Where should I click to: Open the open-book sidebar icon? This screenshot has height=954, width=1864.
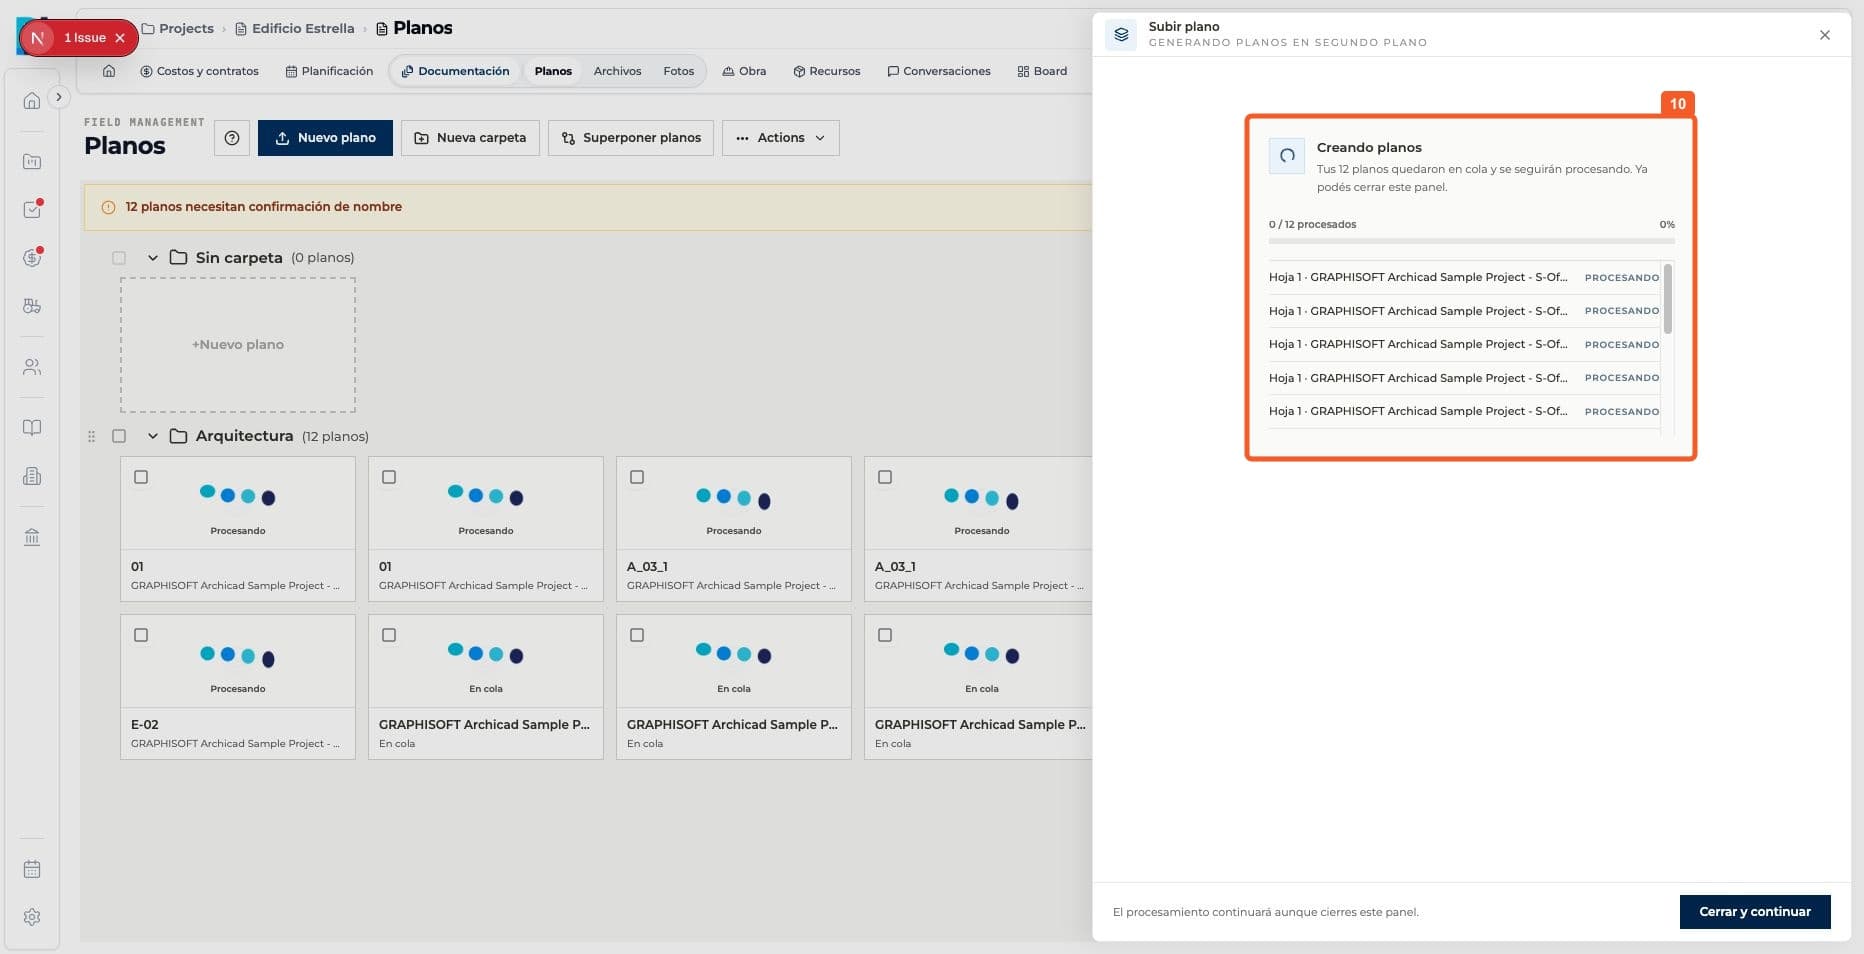pos(32,428)
